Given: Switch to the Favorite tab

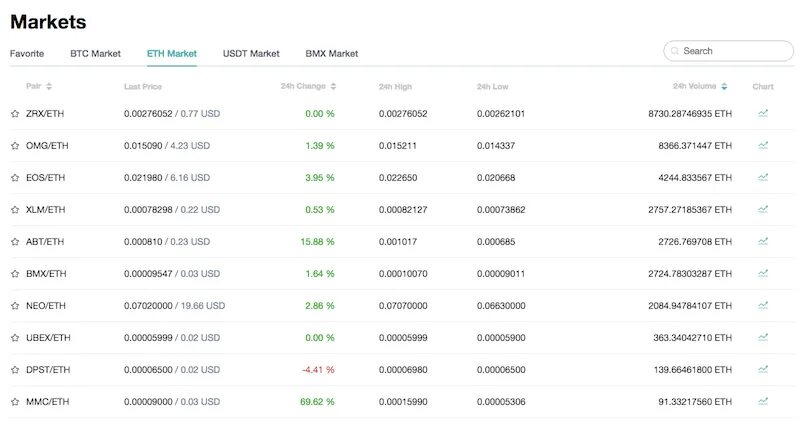Looking at the screenshot, I should coord(27,54).
